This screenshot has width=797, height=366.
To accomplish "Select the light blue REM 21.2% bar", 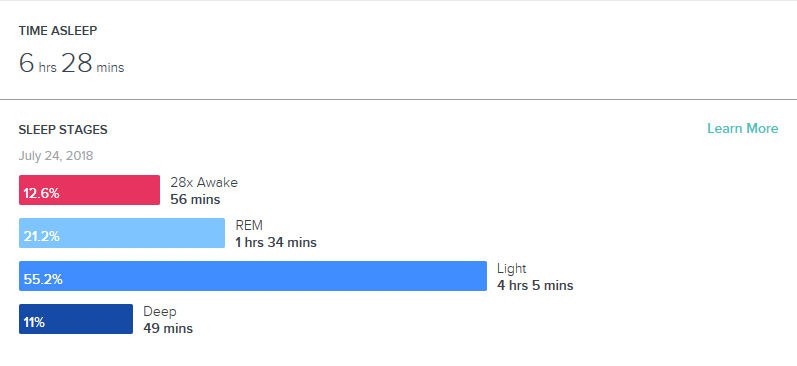I will pyautogui.click(x=122, y=233).
